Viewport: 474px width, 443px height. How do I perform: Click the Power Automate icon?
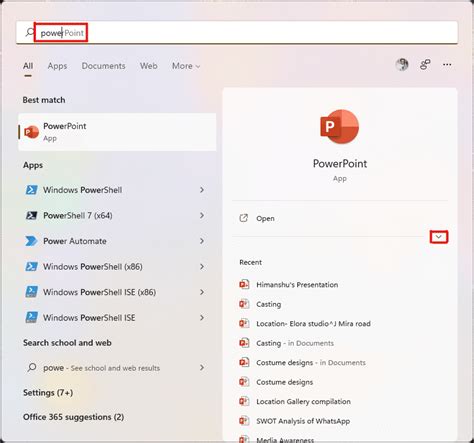31,241
